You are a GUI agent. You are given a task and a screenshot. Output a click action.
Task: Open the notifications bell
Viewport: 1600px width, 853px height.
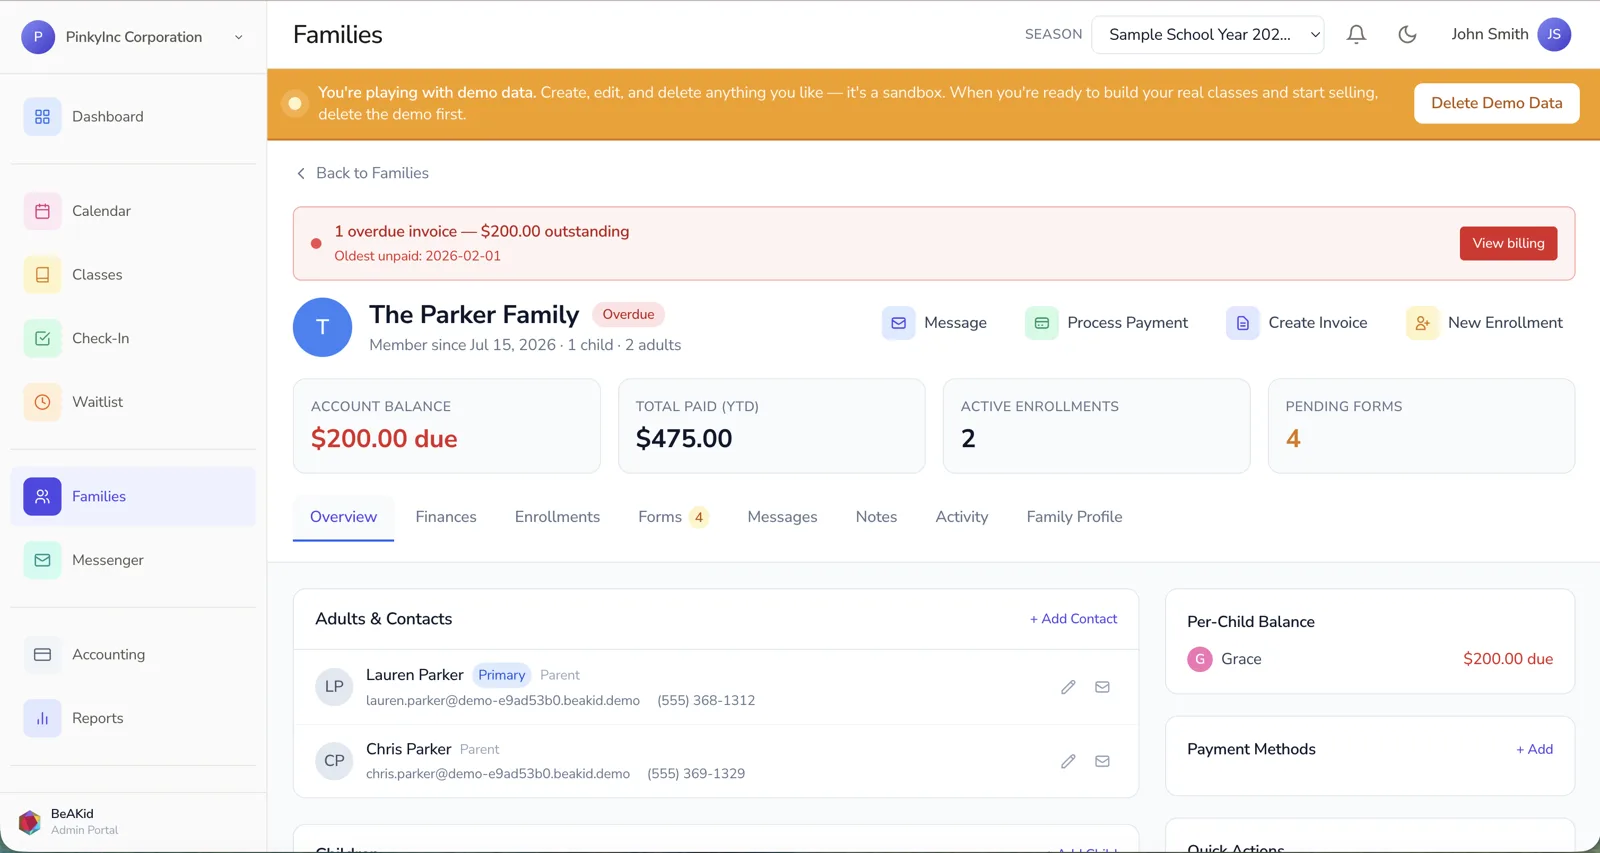pyautogui.click(x=1356, y=34)
